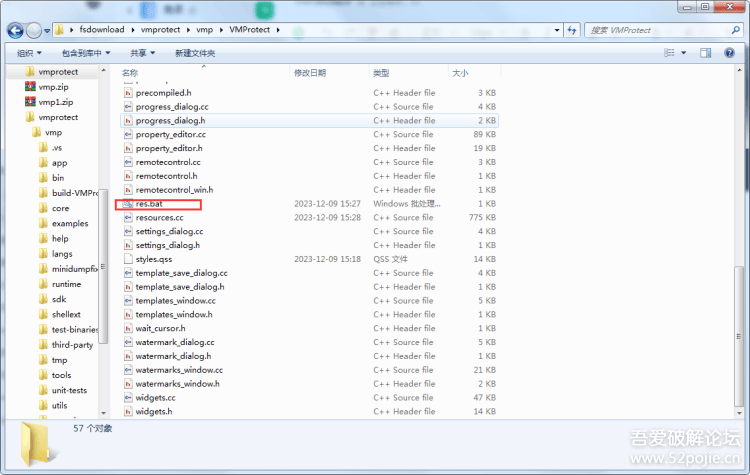750x475 pixels.
Task: Click the vmprotect breadcrumb segment
Action: (160, 30)
